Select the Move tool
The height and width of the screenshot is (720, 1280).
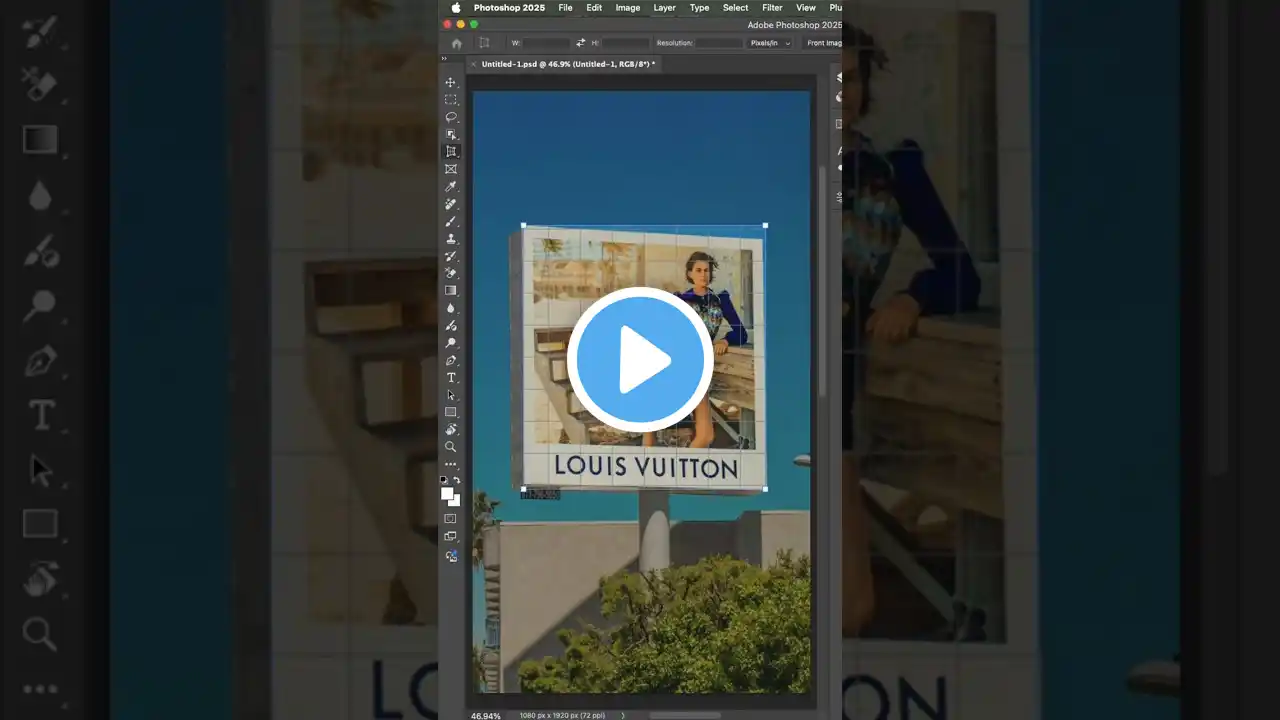[451, 83]
